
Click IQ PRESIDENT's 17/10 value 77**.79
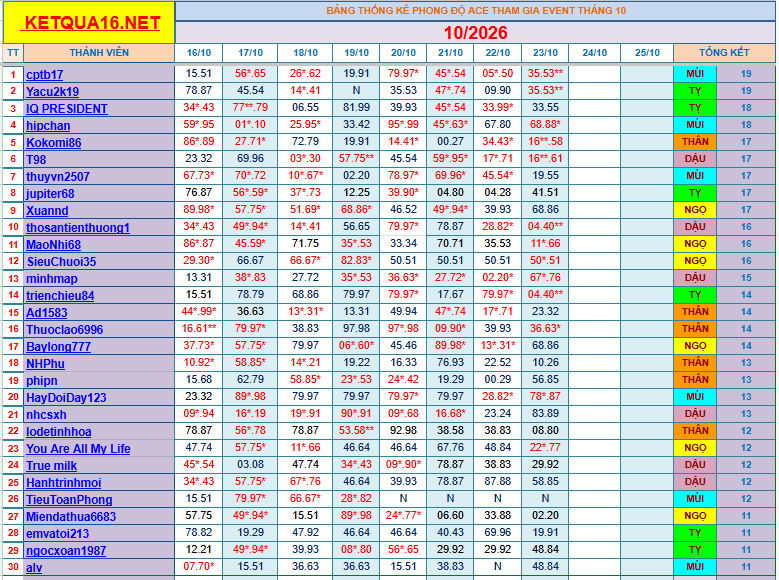[x=250, y=107]
